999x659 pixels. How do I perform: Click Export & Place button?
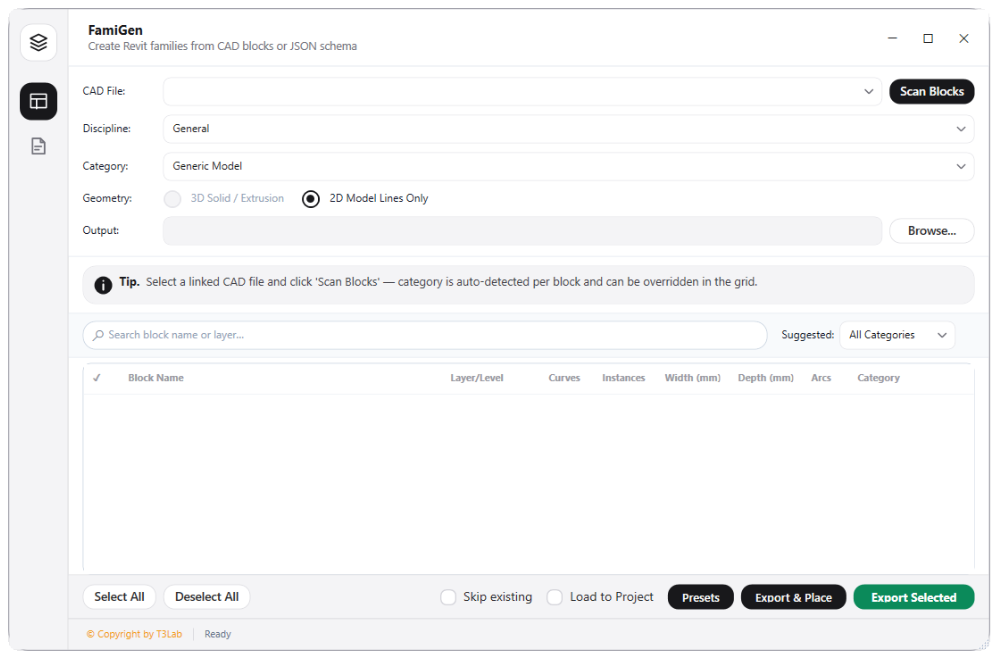tap(793, 597)
